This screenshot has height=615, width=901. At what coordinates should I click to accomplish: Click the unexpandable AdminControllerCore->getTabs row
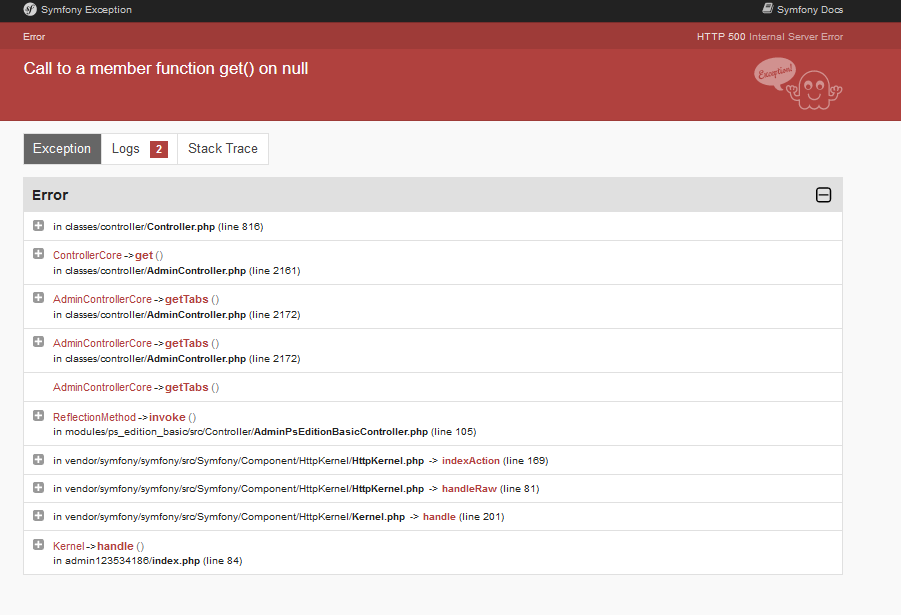tap(433, 387)
